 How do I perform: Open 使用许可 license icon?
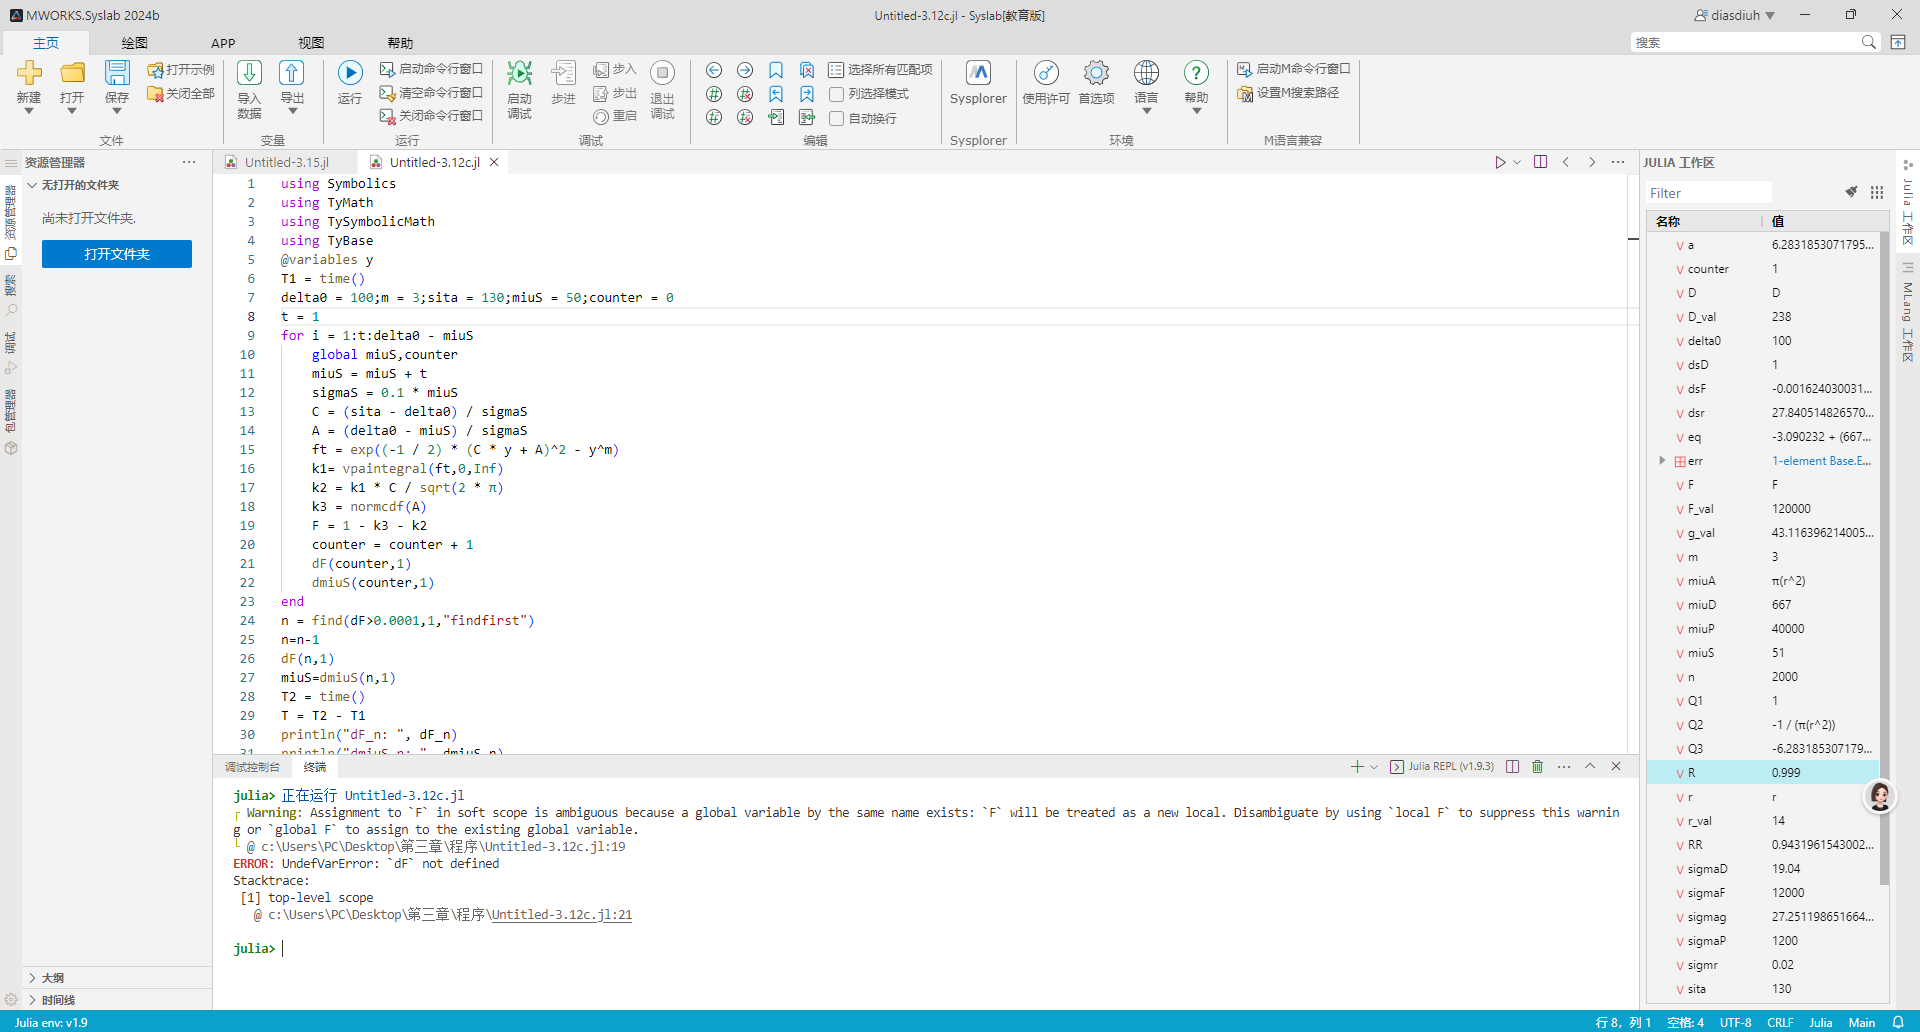[x=1046, y=73]
